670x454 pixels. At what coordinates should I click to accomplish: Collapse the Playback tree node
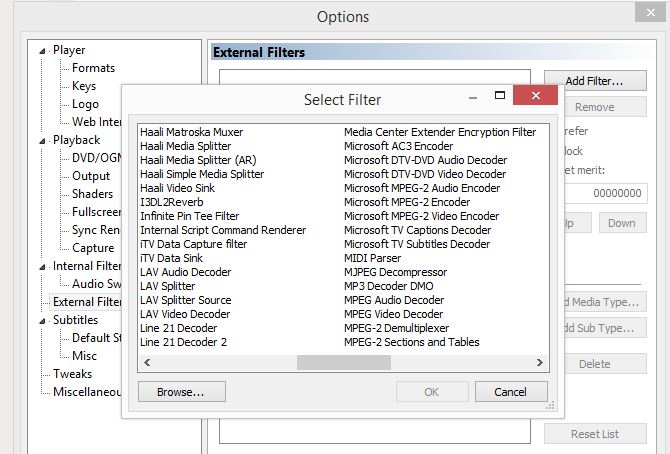pyautogui.click(x=42, y=141)
